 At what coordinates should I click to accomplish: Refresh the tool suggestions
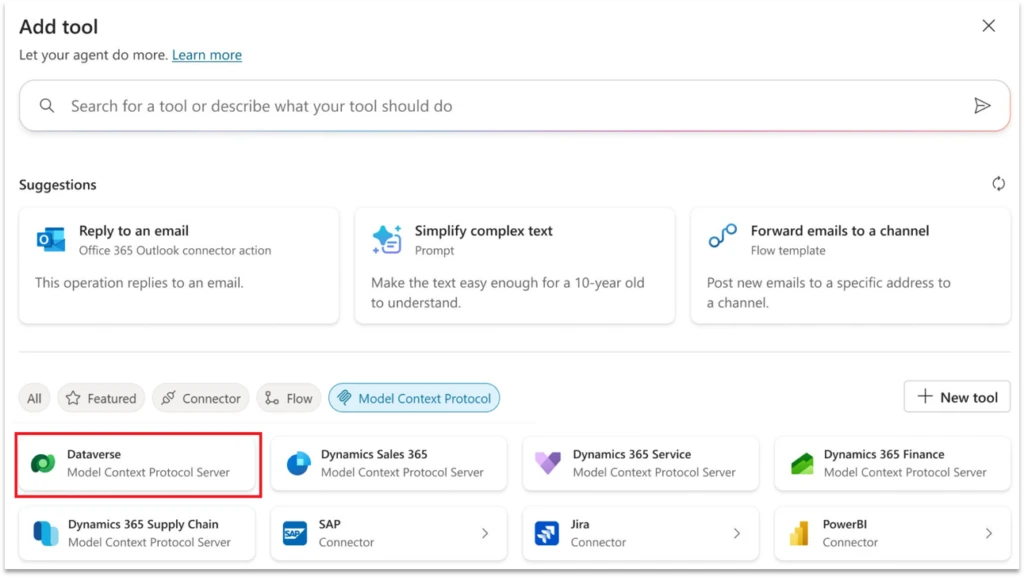998,184
